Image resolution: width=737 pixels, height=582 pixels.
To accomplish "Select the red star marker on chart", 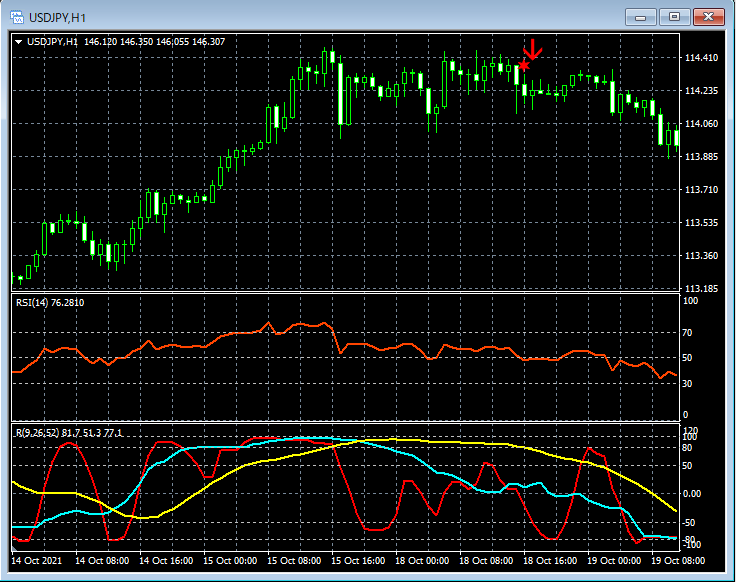I will (x=524, y=66).
